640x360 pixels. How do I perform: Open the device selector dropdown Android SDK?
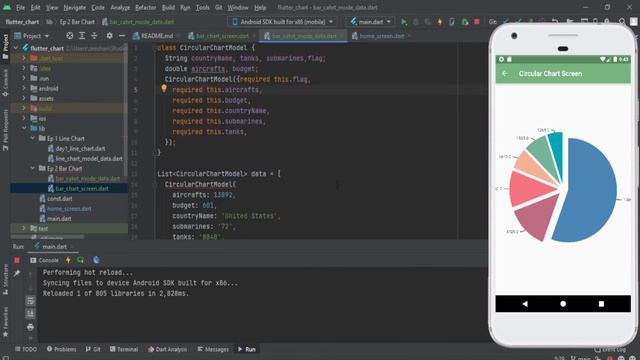coord(282,22)
